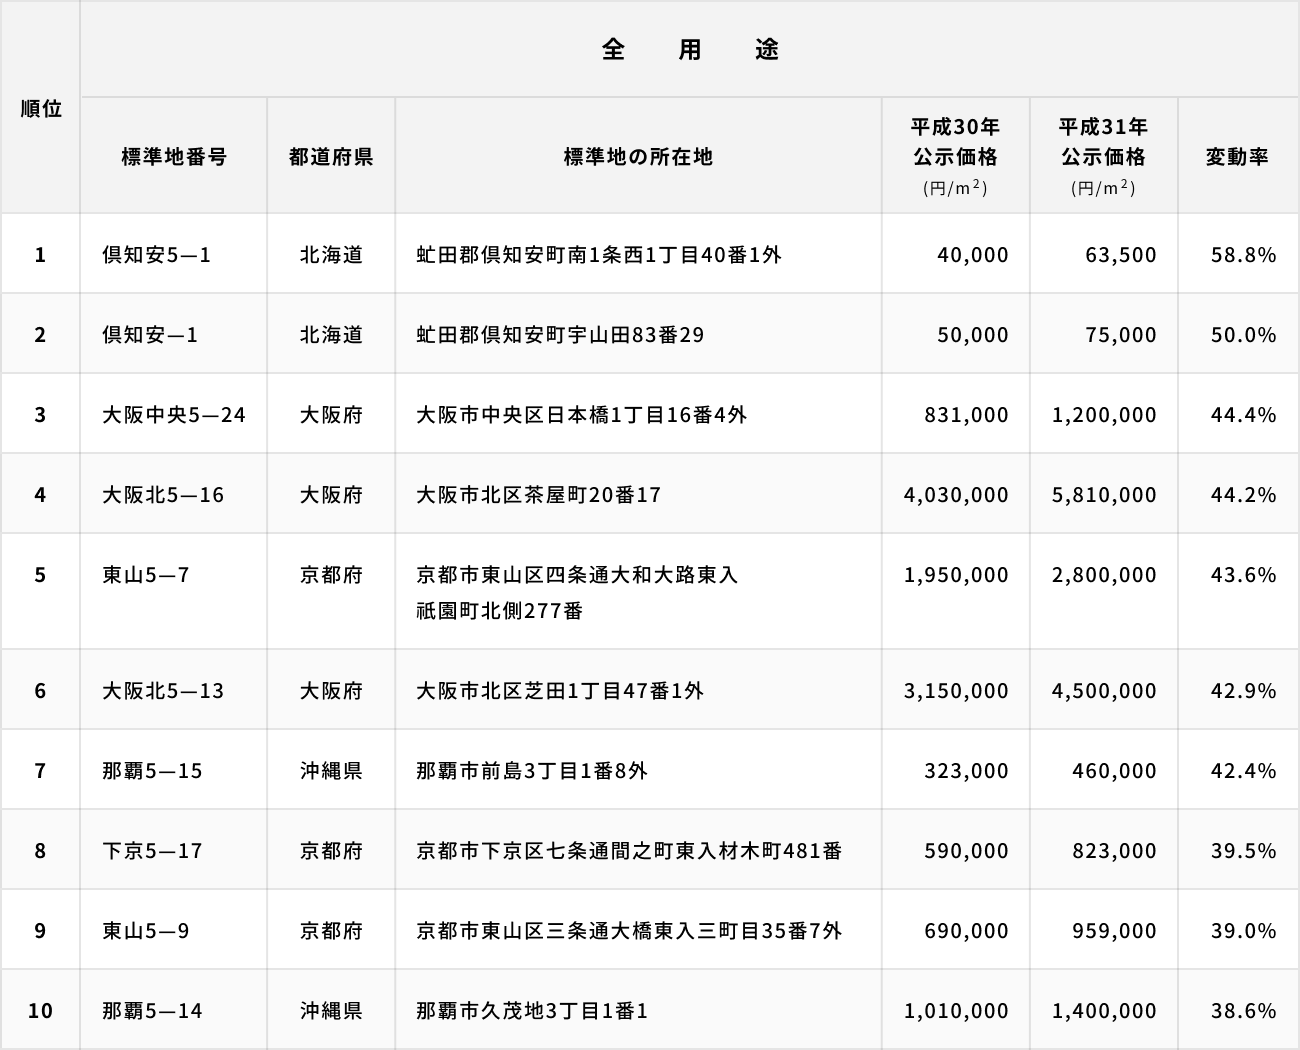Click the 下京5—17 cell
Viewport: 1300px width, 1050px height.
[152, 851]
